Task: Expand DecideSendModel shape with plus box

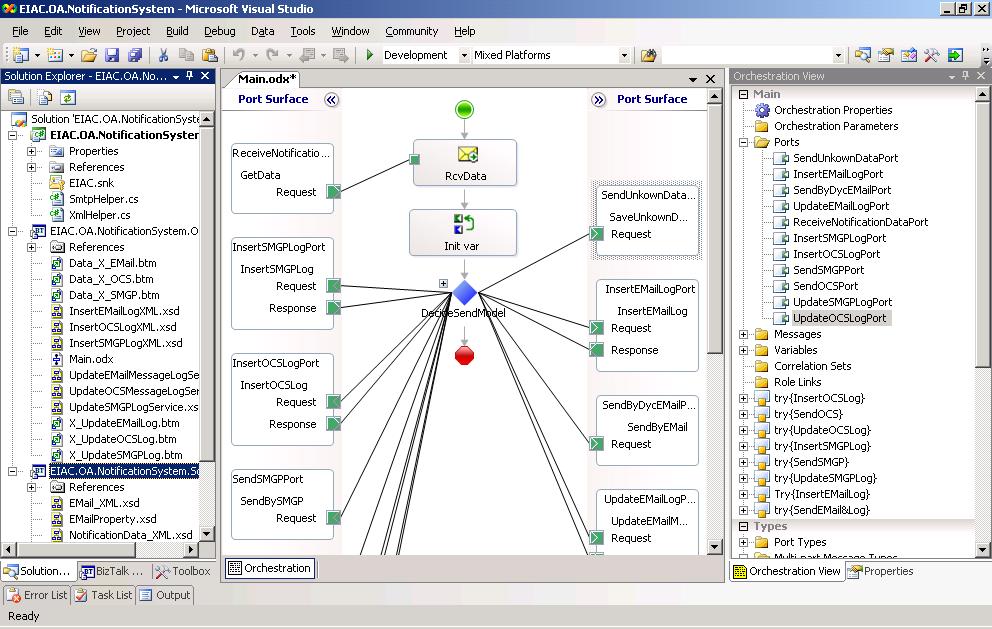Action: tap(443, 283)
